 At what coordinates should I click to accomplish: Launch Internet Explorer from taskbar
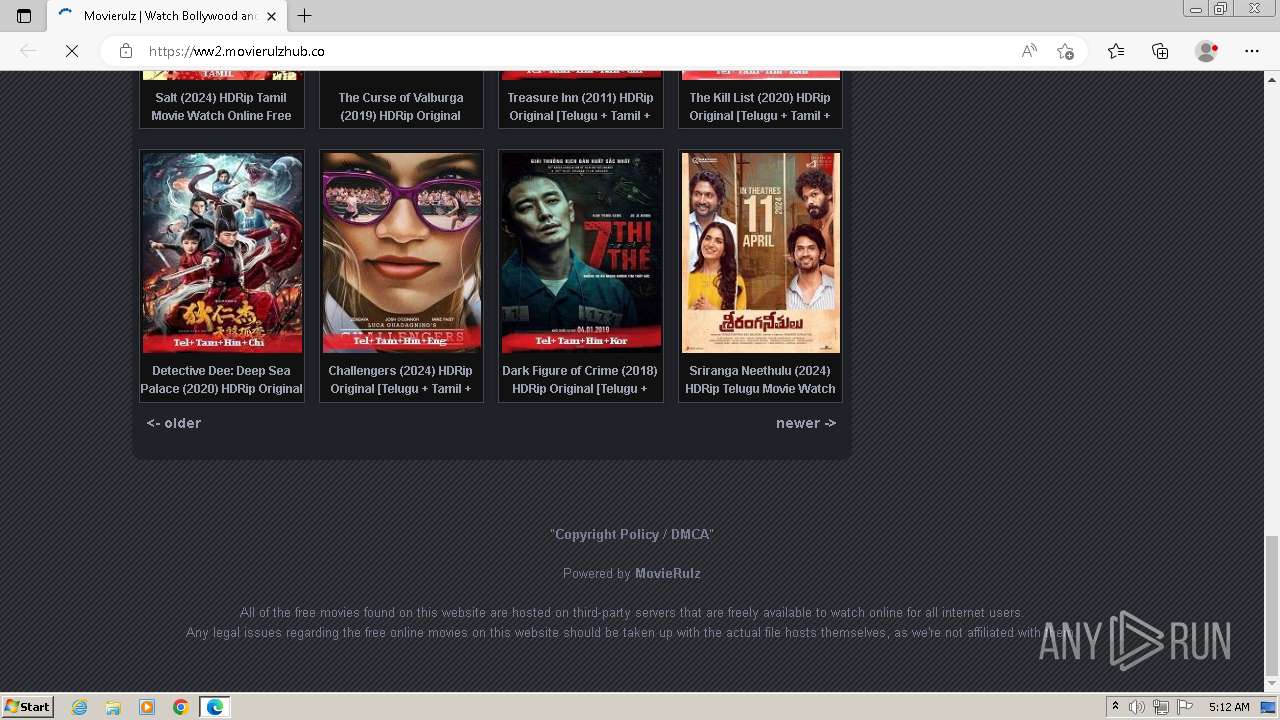[x=80, y=707]
